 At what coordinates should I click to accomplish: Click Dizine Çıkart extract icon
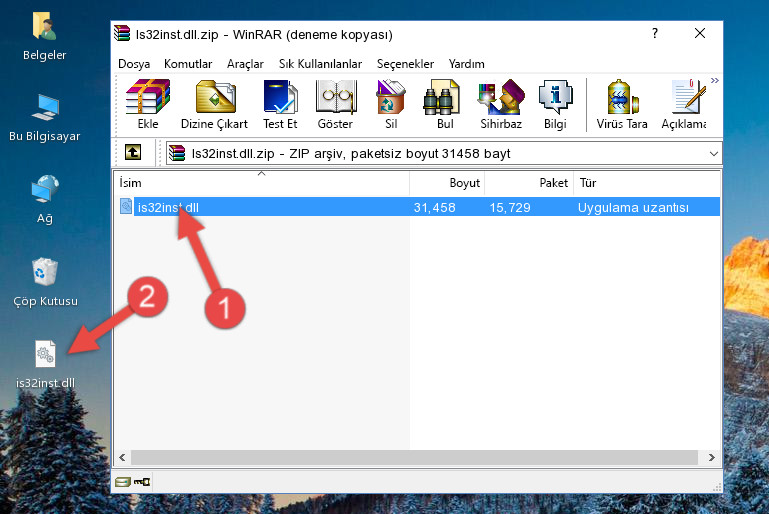tap(215, 104)
